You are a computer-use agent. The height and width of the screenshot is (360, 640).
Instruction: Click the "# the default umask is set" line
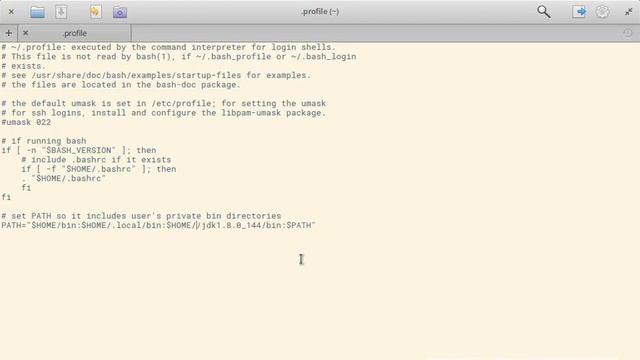[164, 103]
